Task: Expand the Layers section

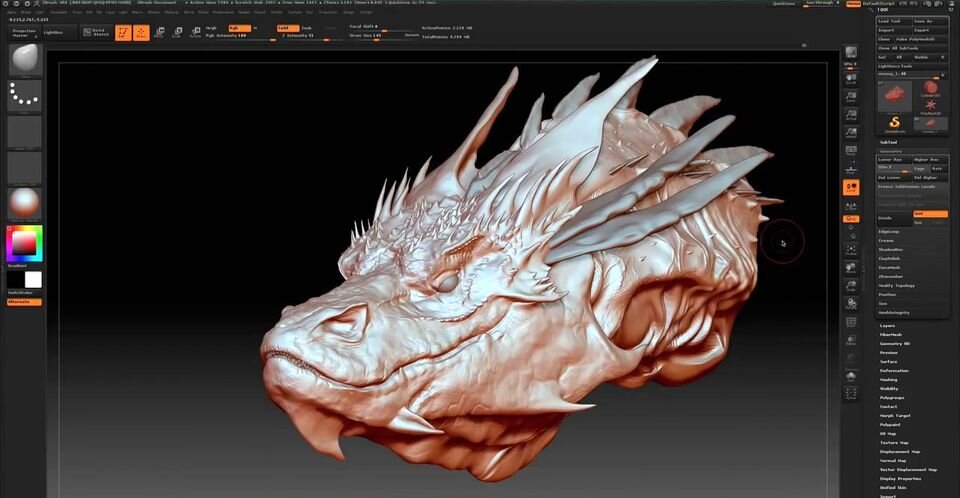Action: pos(887,325)
